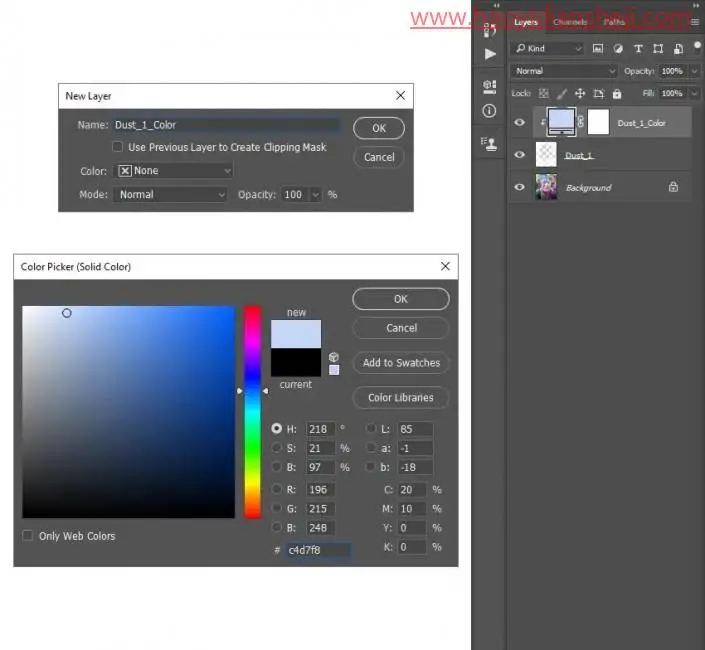
Task: Select the G green radio button
Action: coord(277,508)
